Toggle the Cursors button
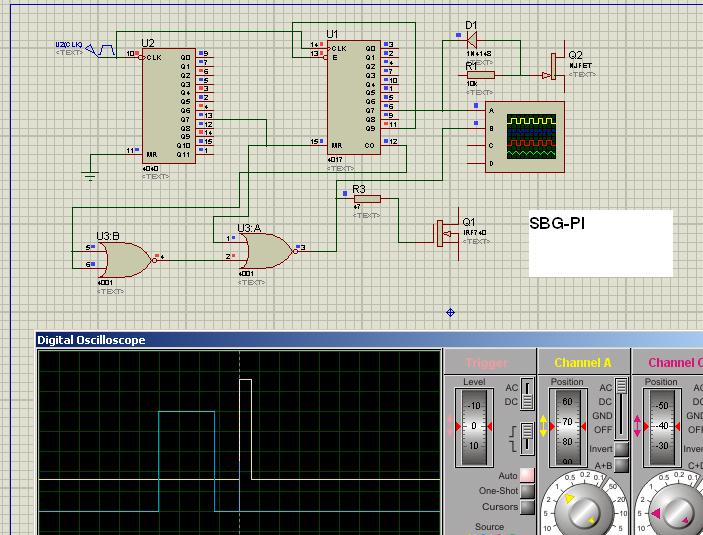 tap(526, 507)
